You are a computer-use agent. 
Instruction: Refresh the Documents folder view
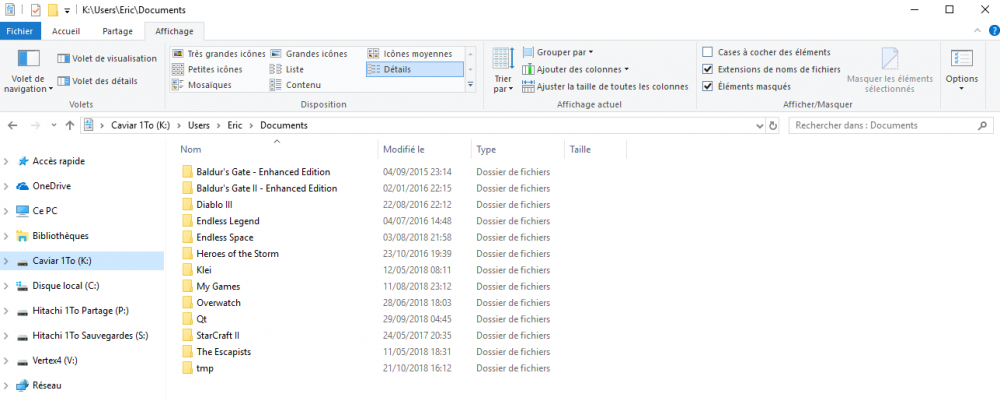tap(773, 126)
